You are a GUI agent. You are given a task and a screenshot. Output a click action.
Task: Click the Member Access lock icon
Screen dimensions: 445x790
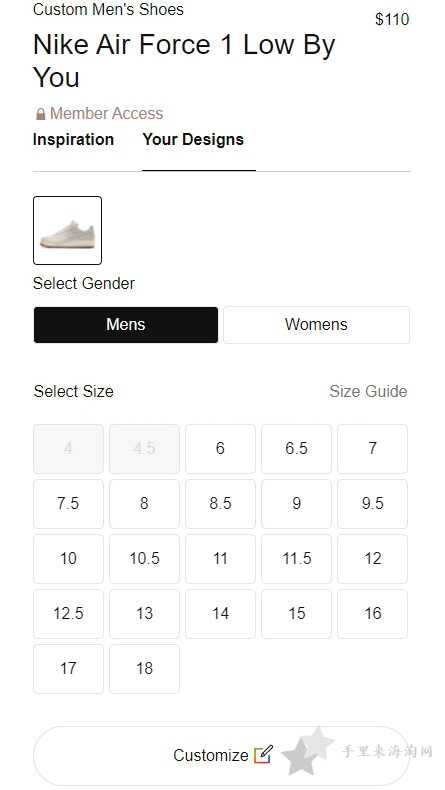tap(40, 114)
